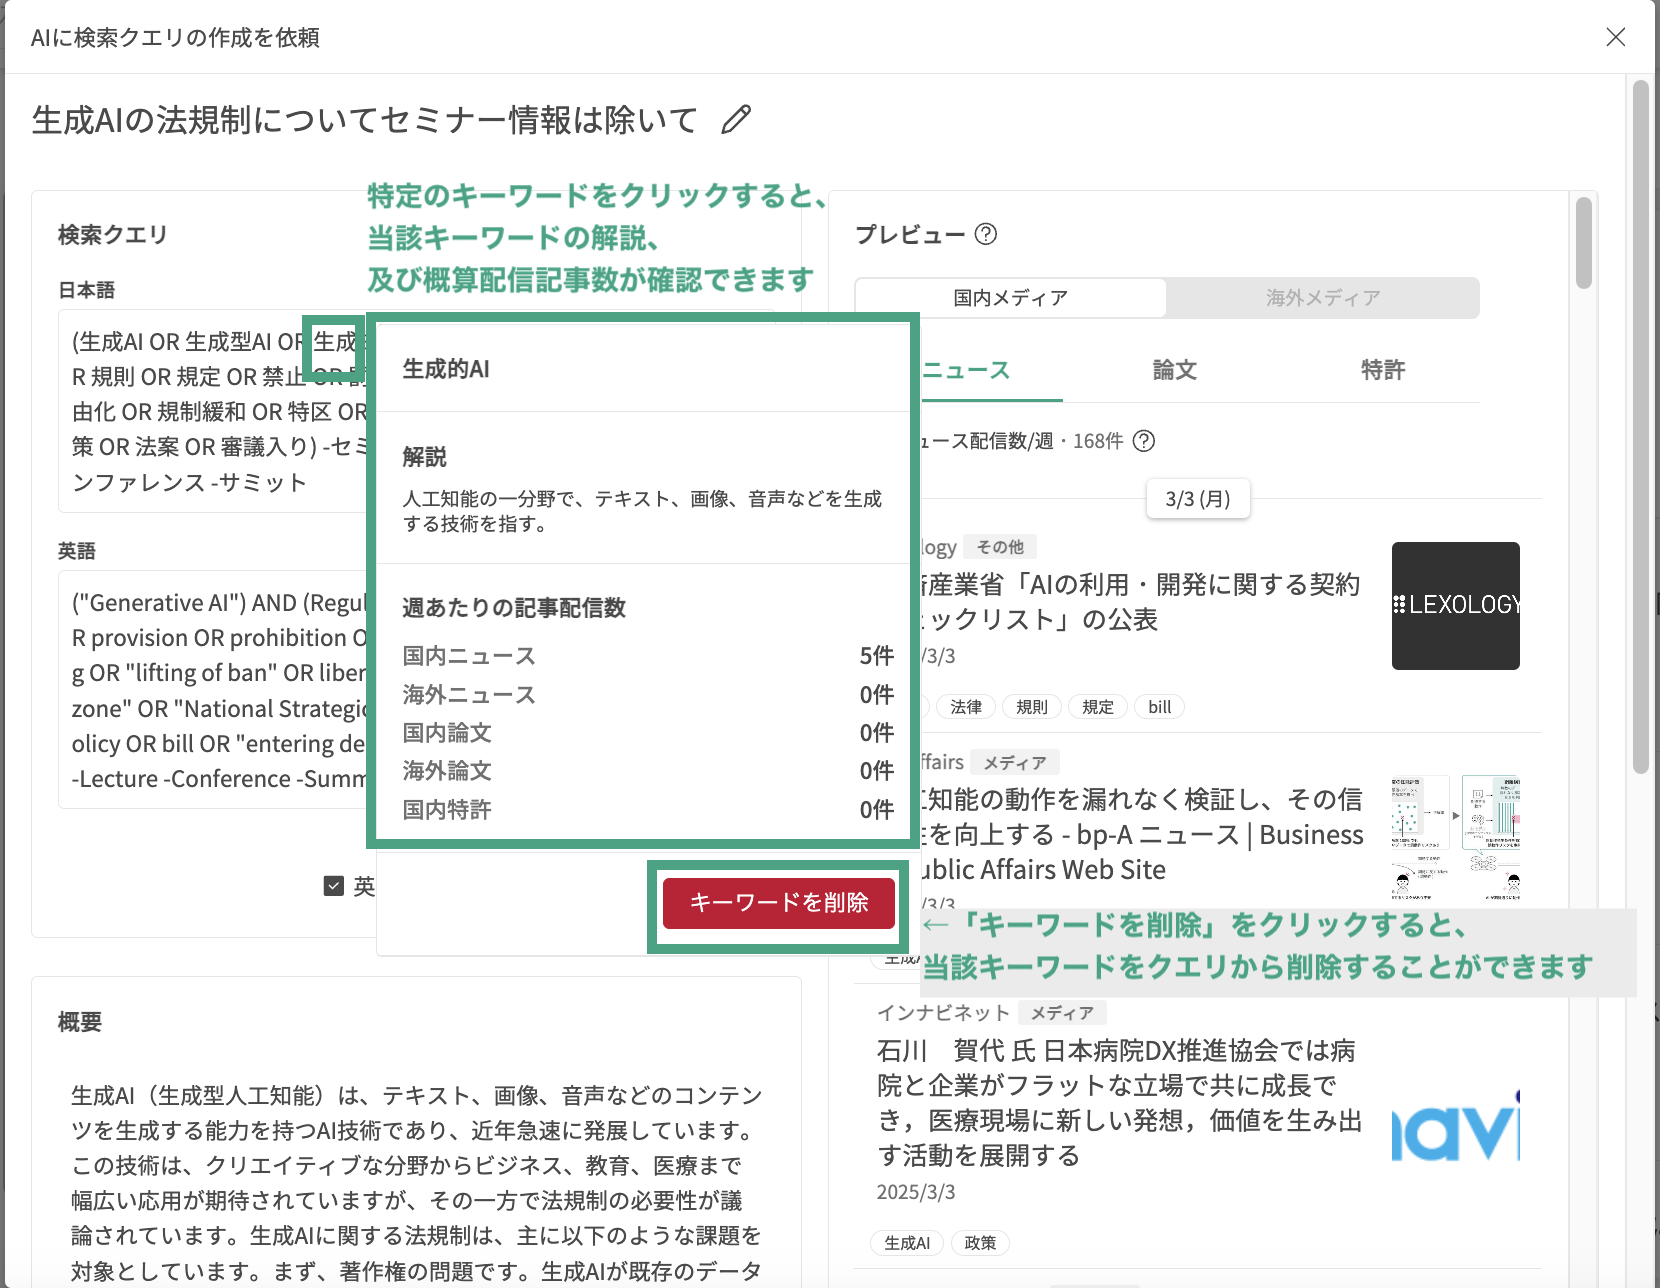
Task: Click the 生成的AI keyword in the Japanese query
Action: pyautogui.click(x=335, y=342)
